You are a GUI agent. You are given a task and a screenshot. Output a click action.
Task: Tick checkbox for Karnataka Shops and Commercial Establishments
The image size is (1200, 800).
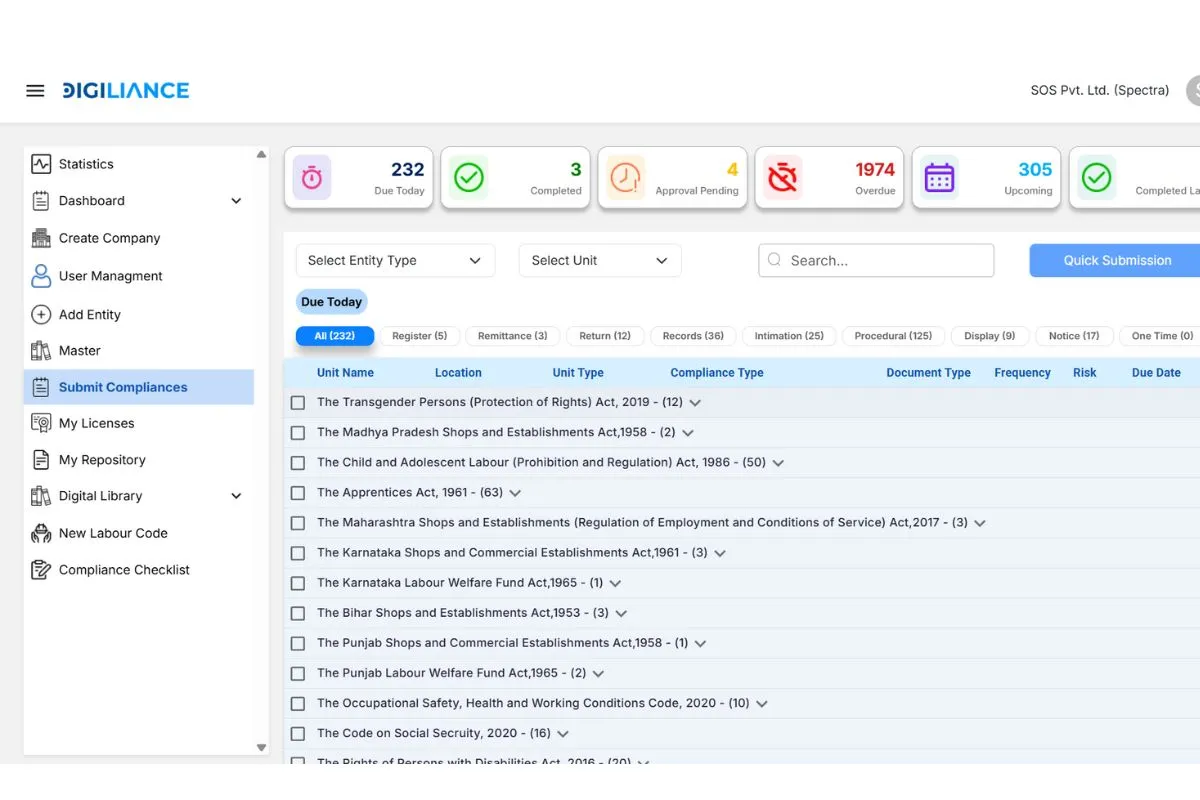tap(298, 553)
